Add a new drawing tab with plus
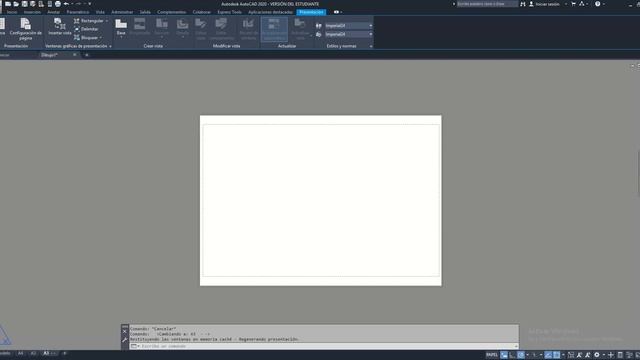This screenshot has height=360, width=640. [x=87, y=55]
